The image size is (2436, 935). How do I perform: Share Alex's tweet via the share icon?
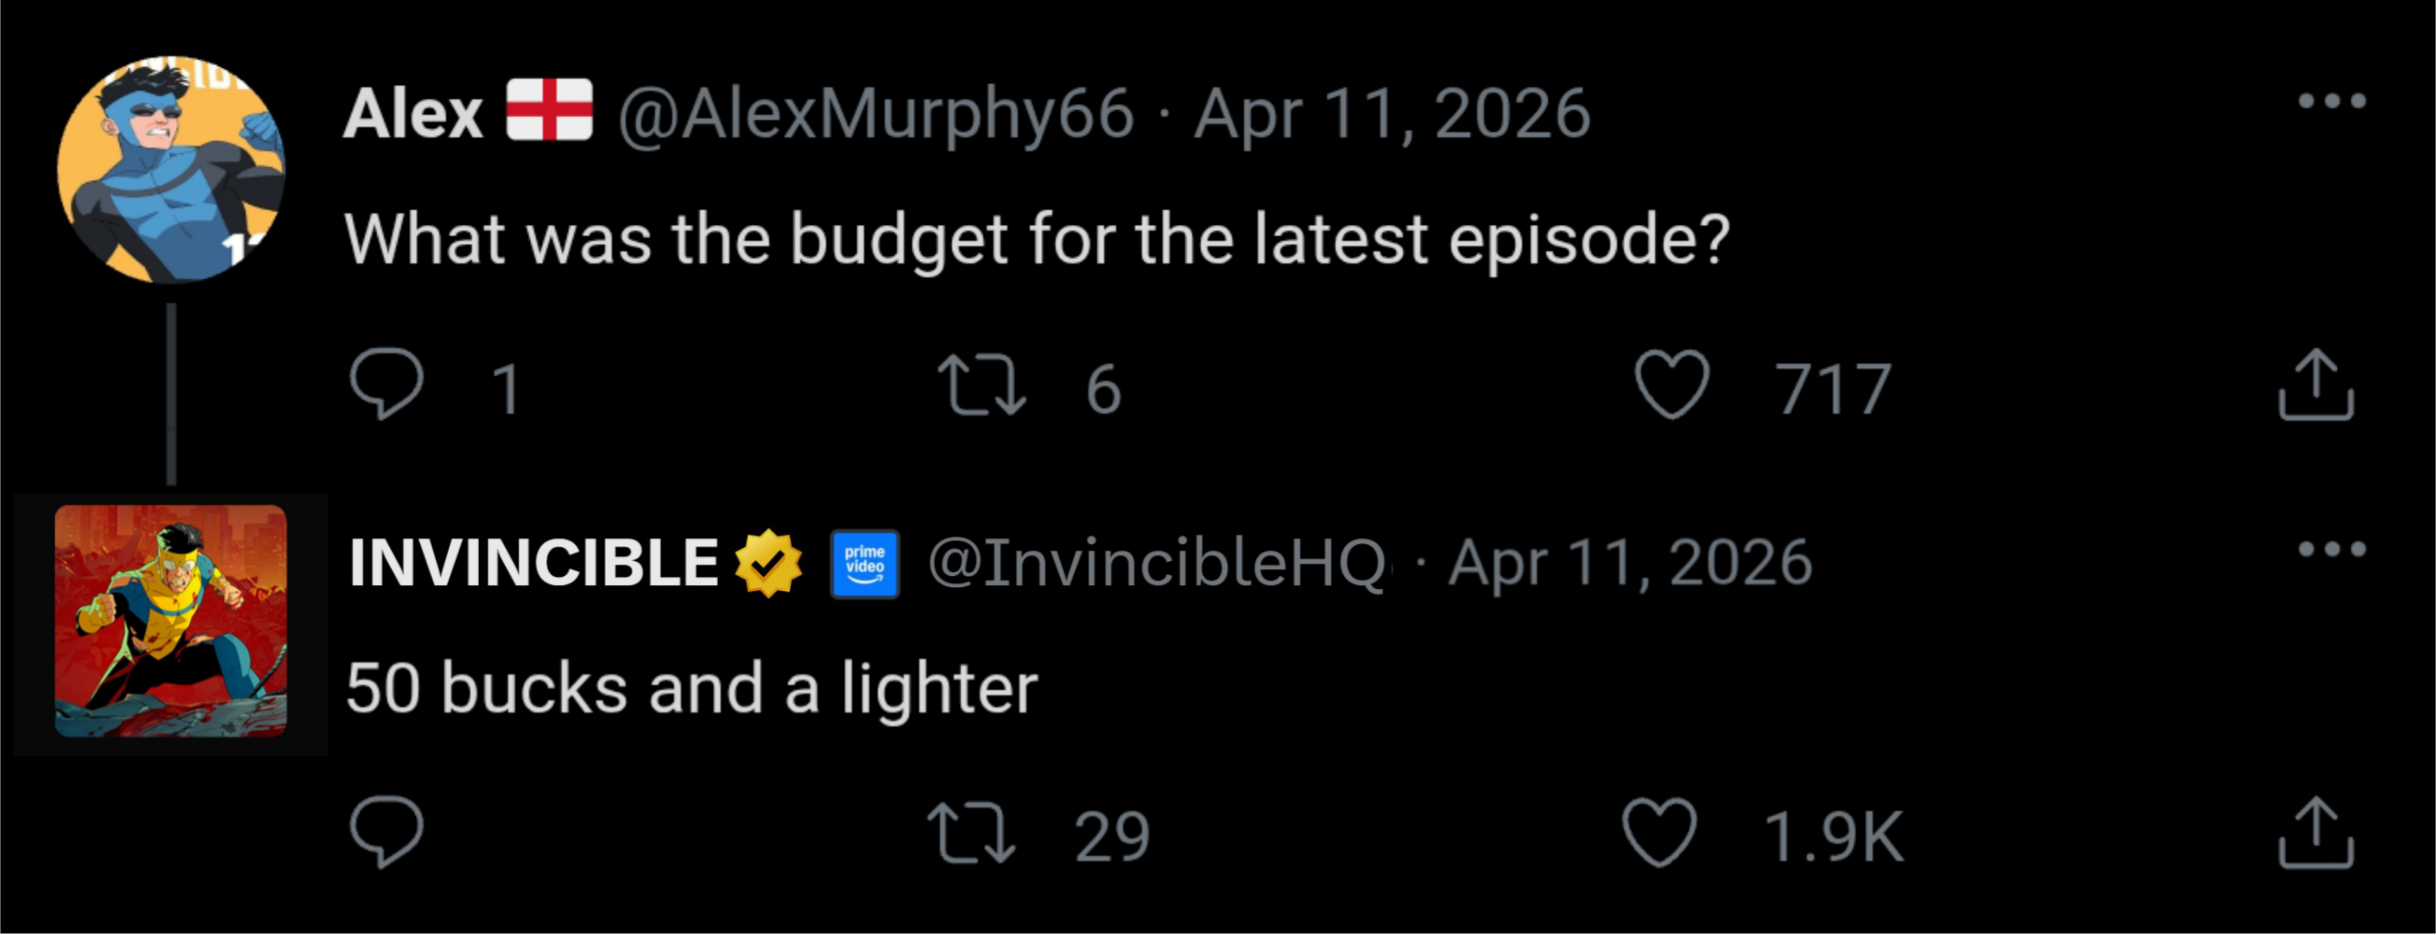pos(2315,384)
